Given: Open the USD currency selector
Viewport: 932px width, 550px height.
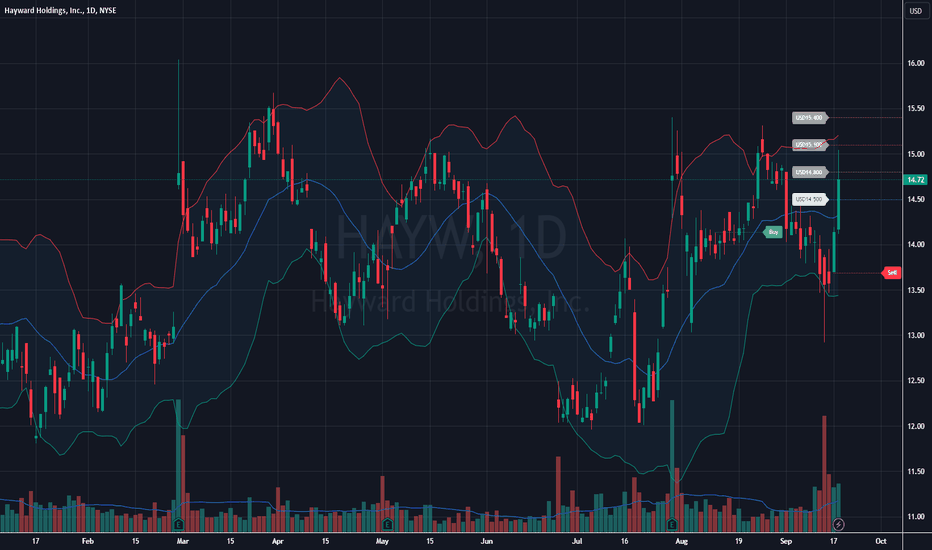Looking at the screenshot, I should 915,11.
